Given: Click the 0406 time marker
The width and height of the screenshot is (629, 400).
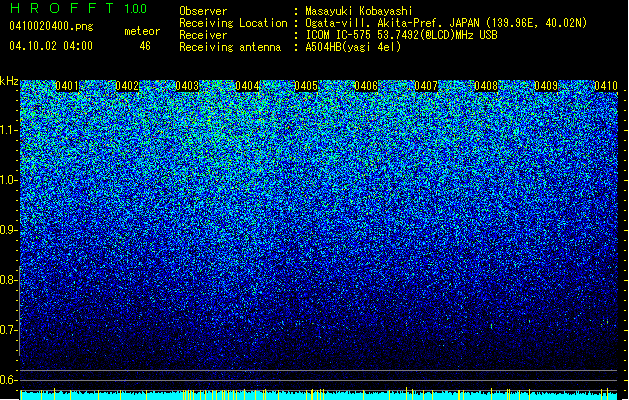Looking at the screenshot, I should (366, 86).
